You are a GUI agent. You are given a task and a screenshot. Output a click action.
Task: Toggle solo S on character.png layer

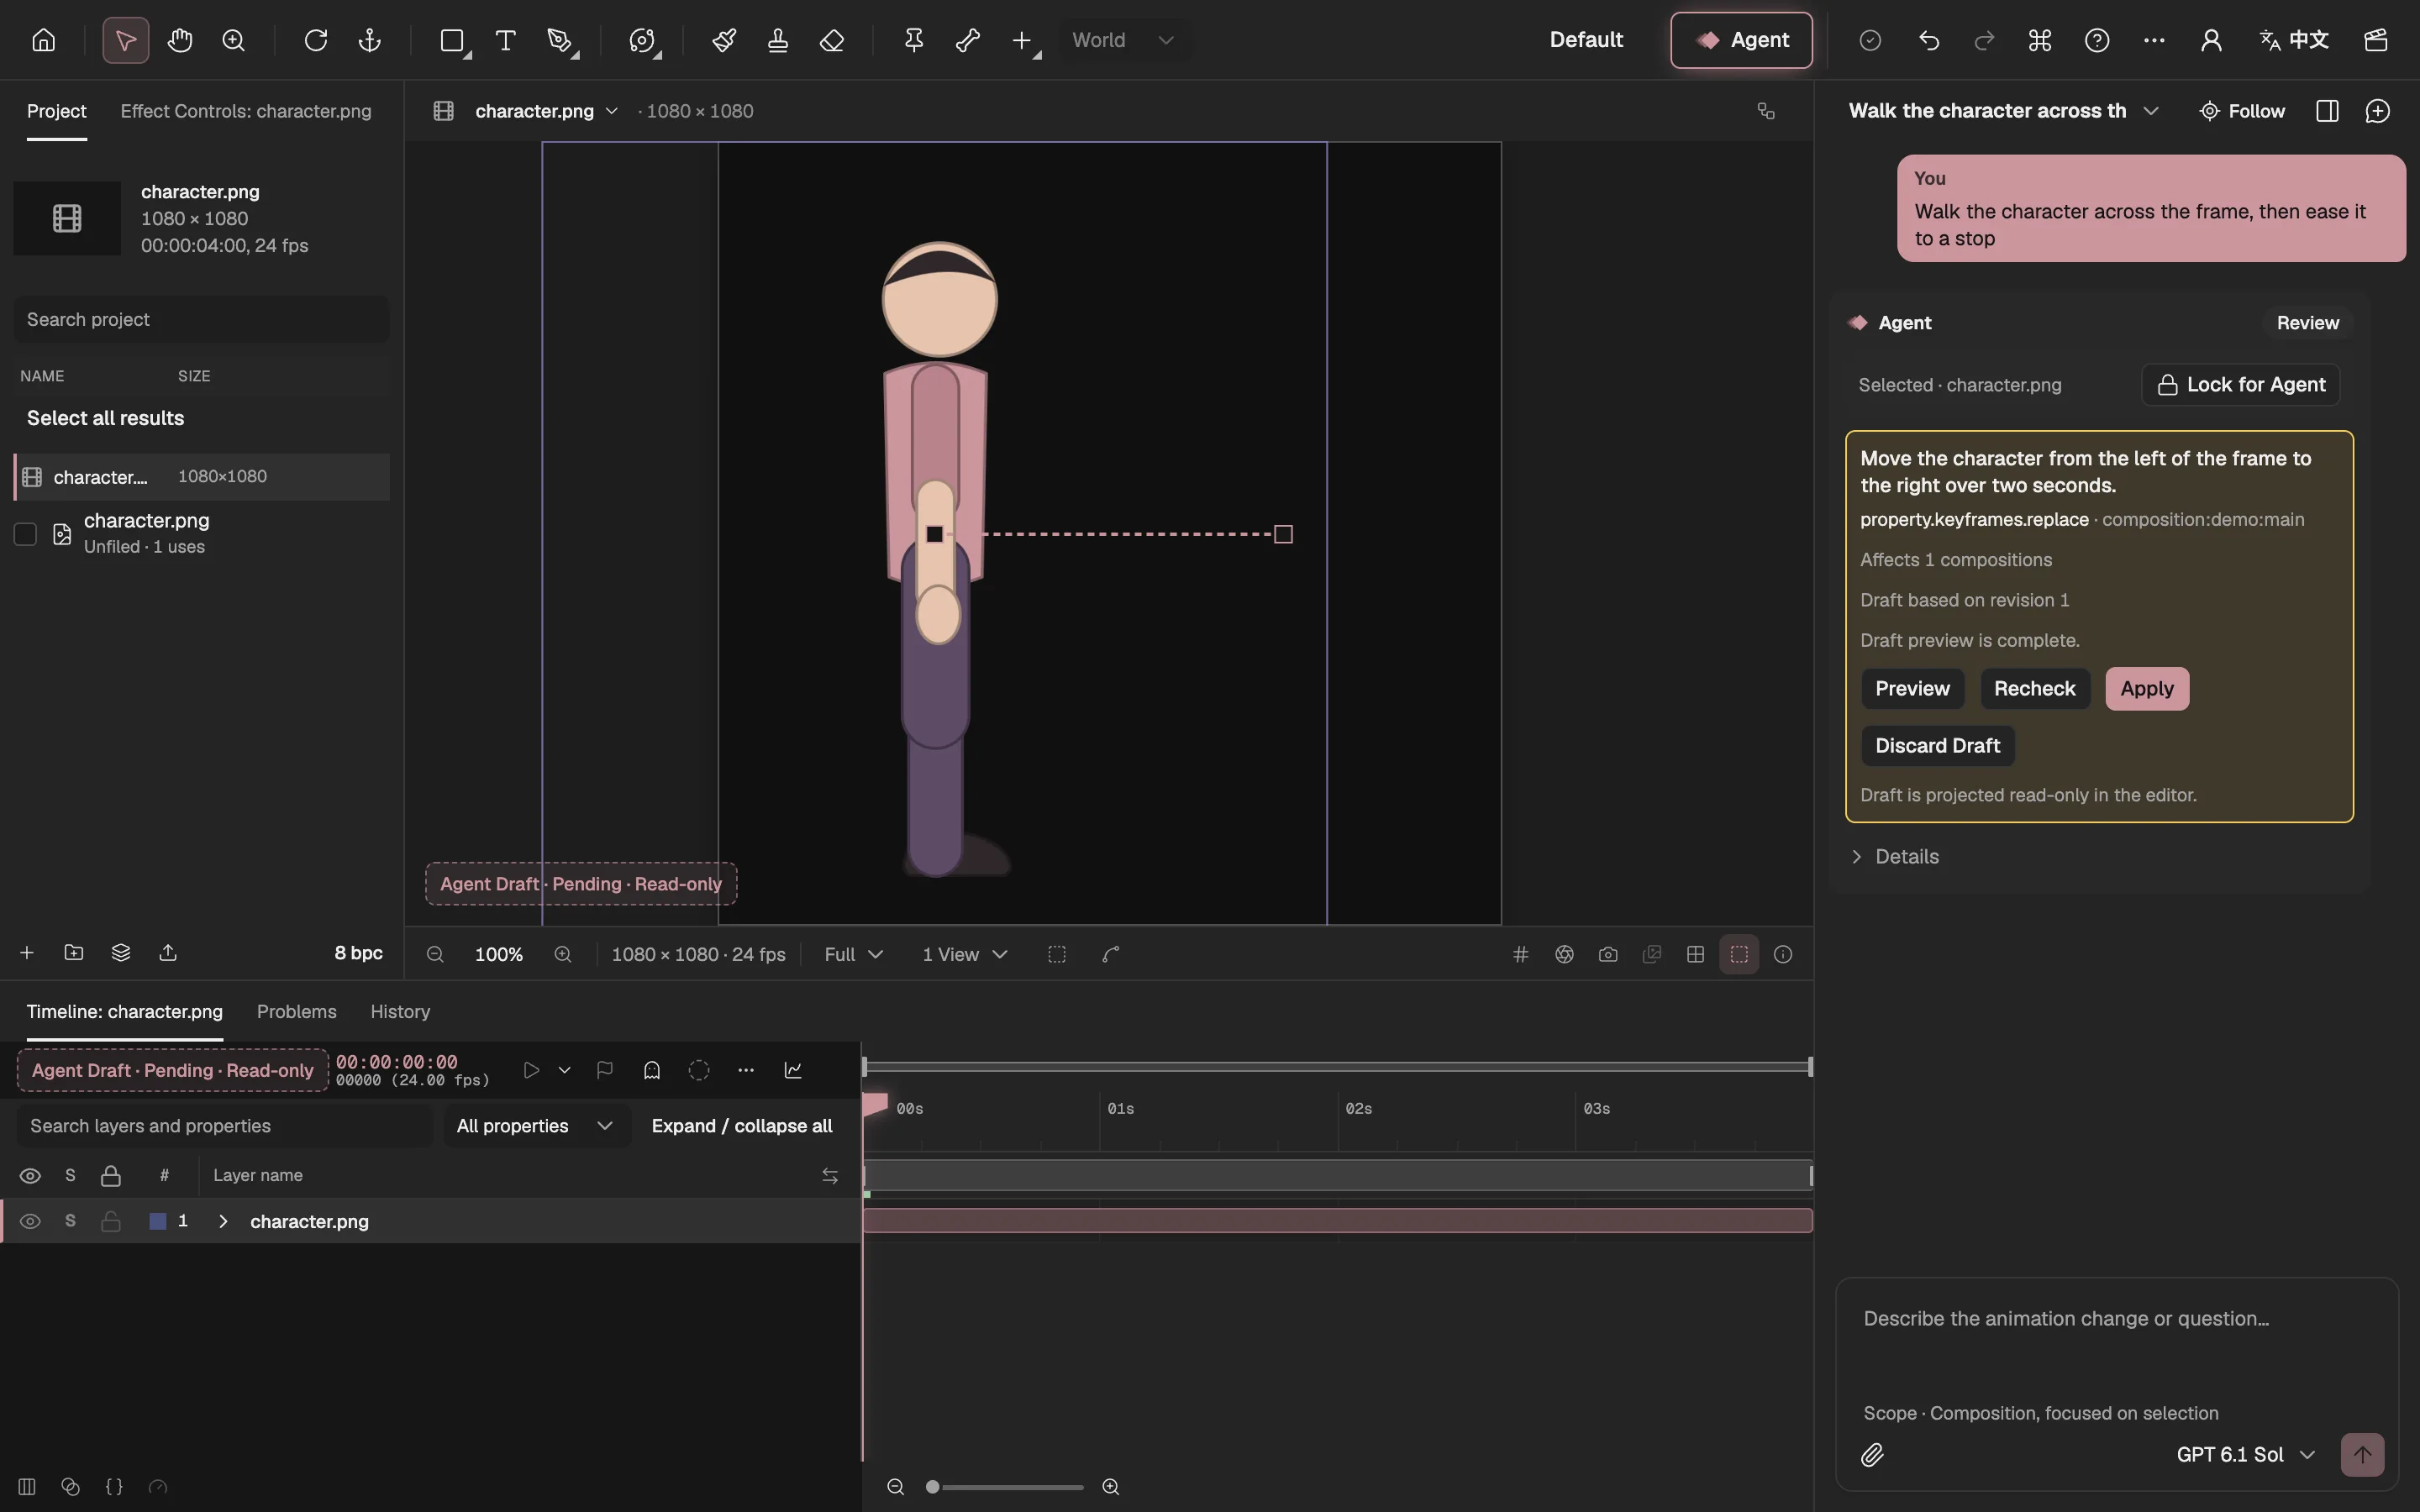[x=70, y=1221]
